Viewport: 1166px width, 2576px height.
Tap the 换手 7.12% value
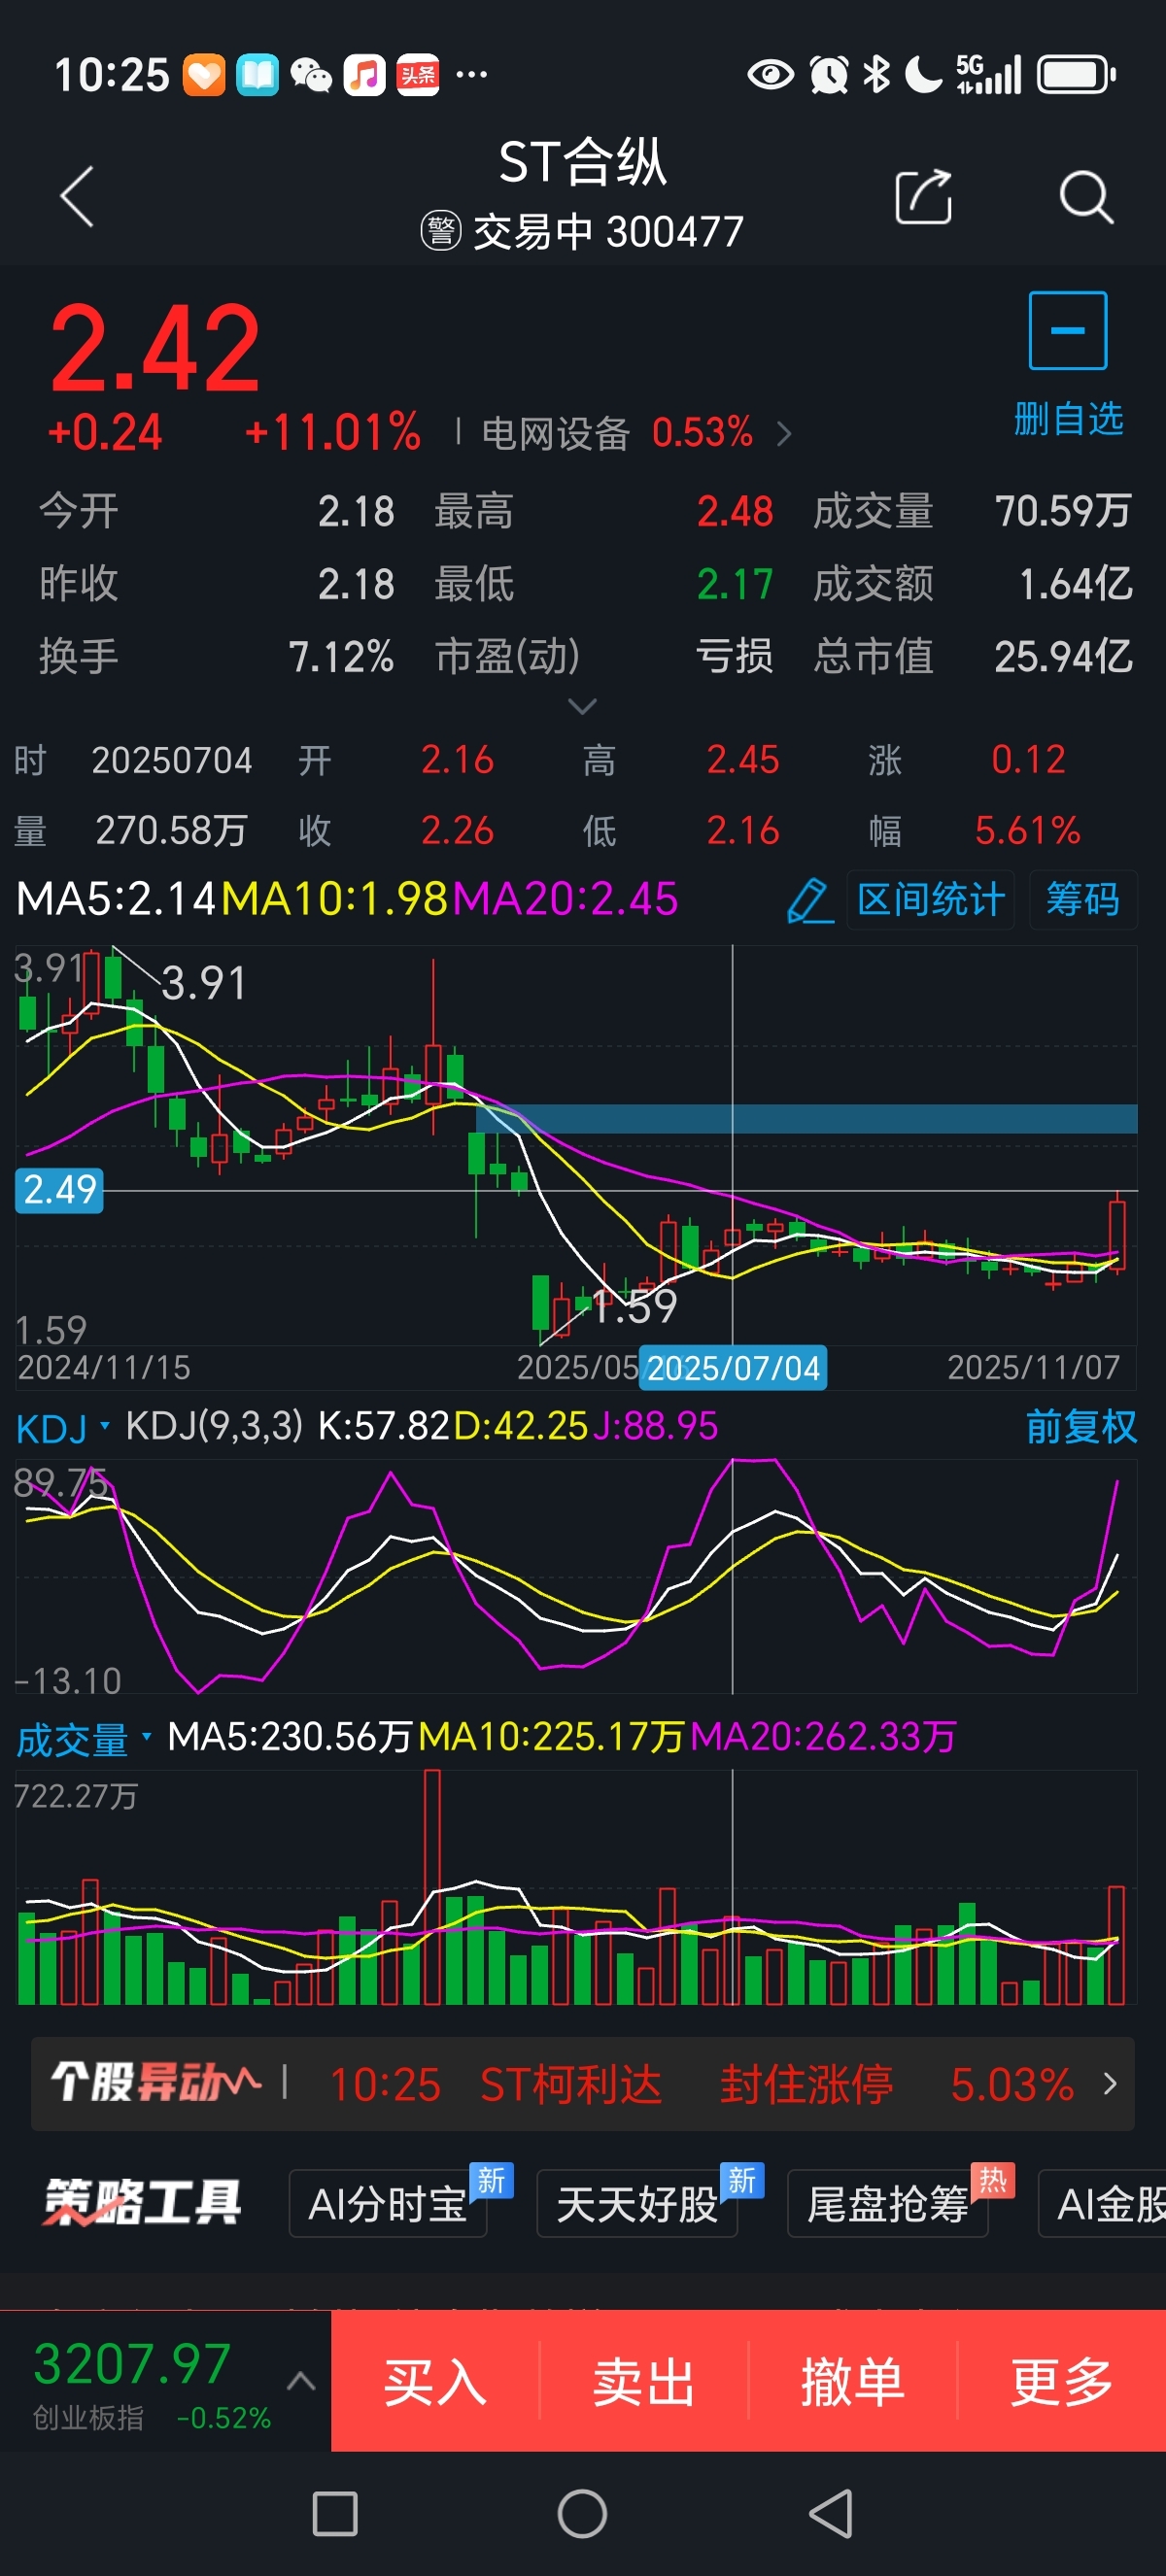[x=341, y=657]
